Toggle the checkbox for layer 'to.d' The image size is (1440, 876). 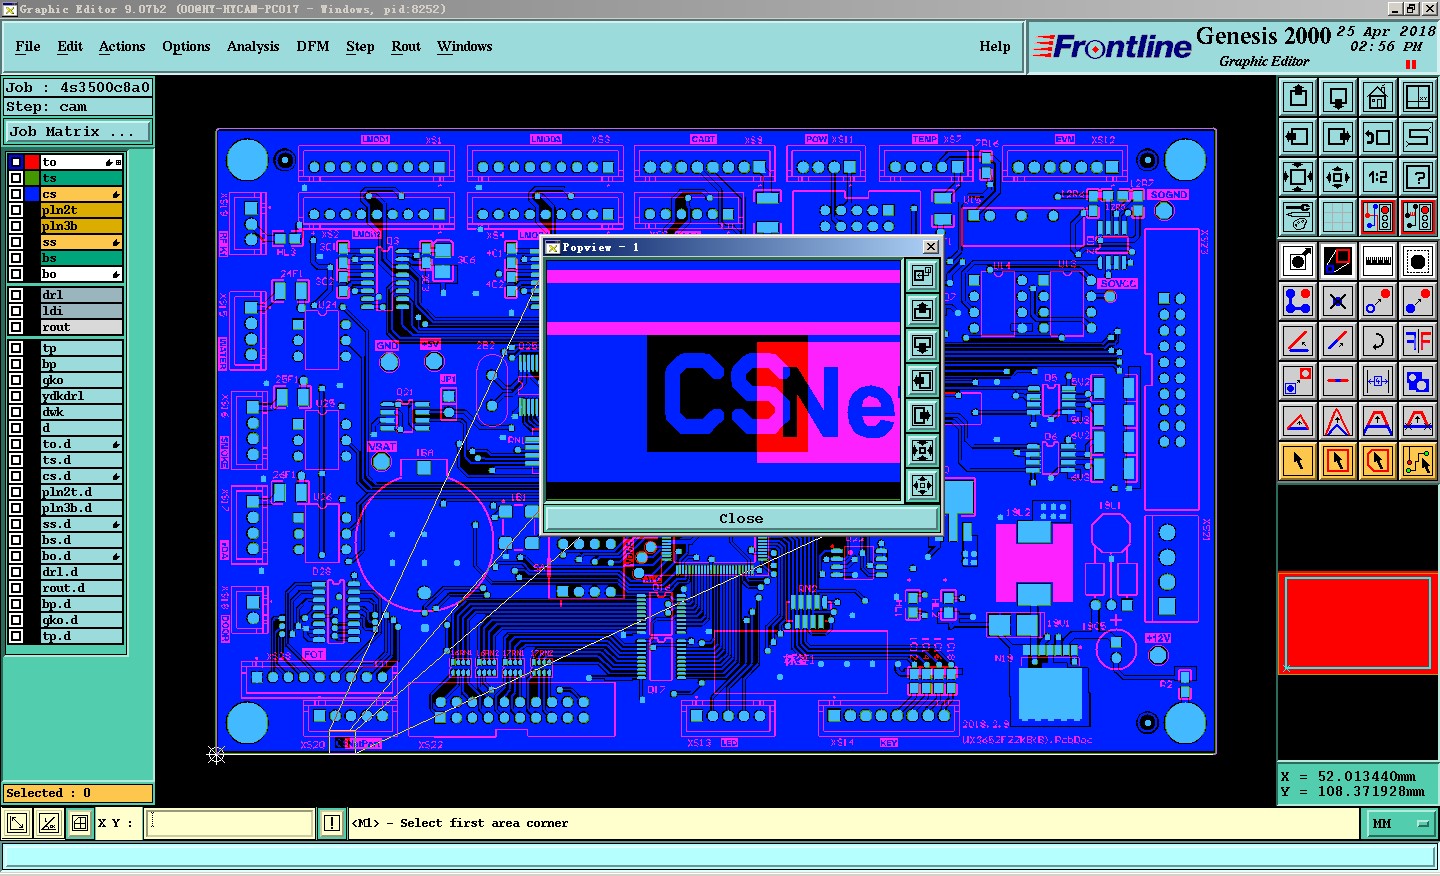pos(16,444)
